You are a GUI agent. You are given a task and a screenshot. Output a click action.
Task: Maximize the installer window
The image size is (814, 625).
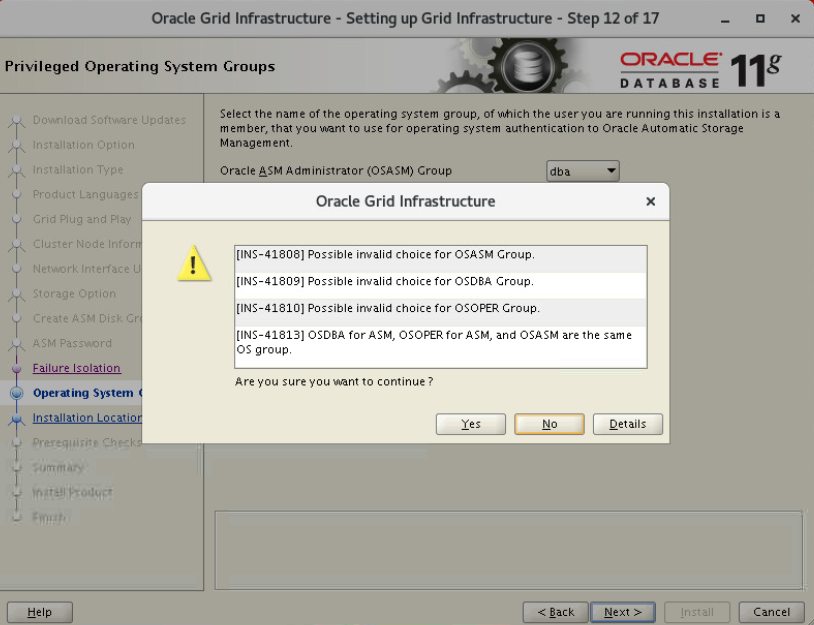click(x=760, y=19)
